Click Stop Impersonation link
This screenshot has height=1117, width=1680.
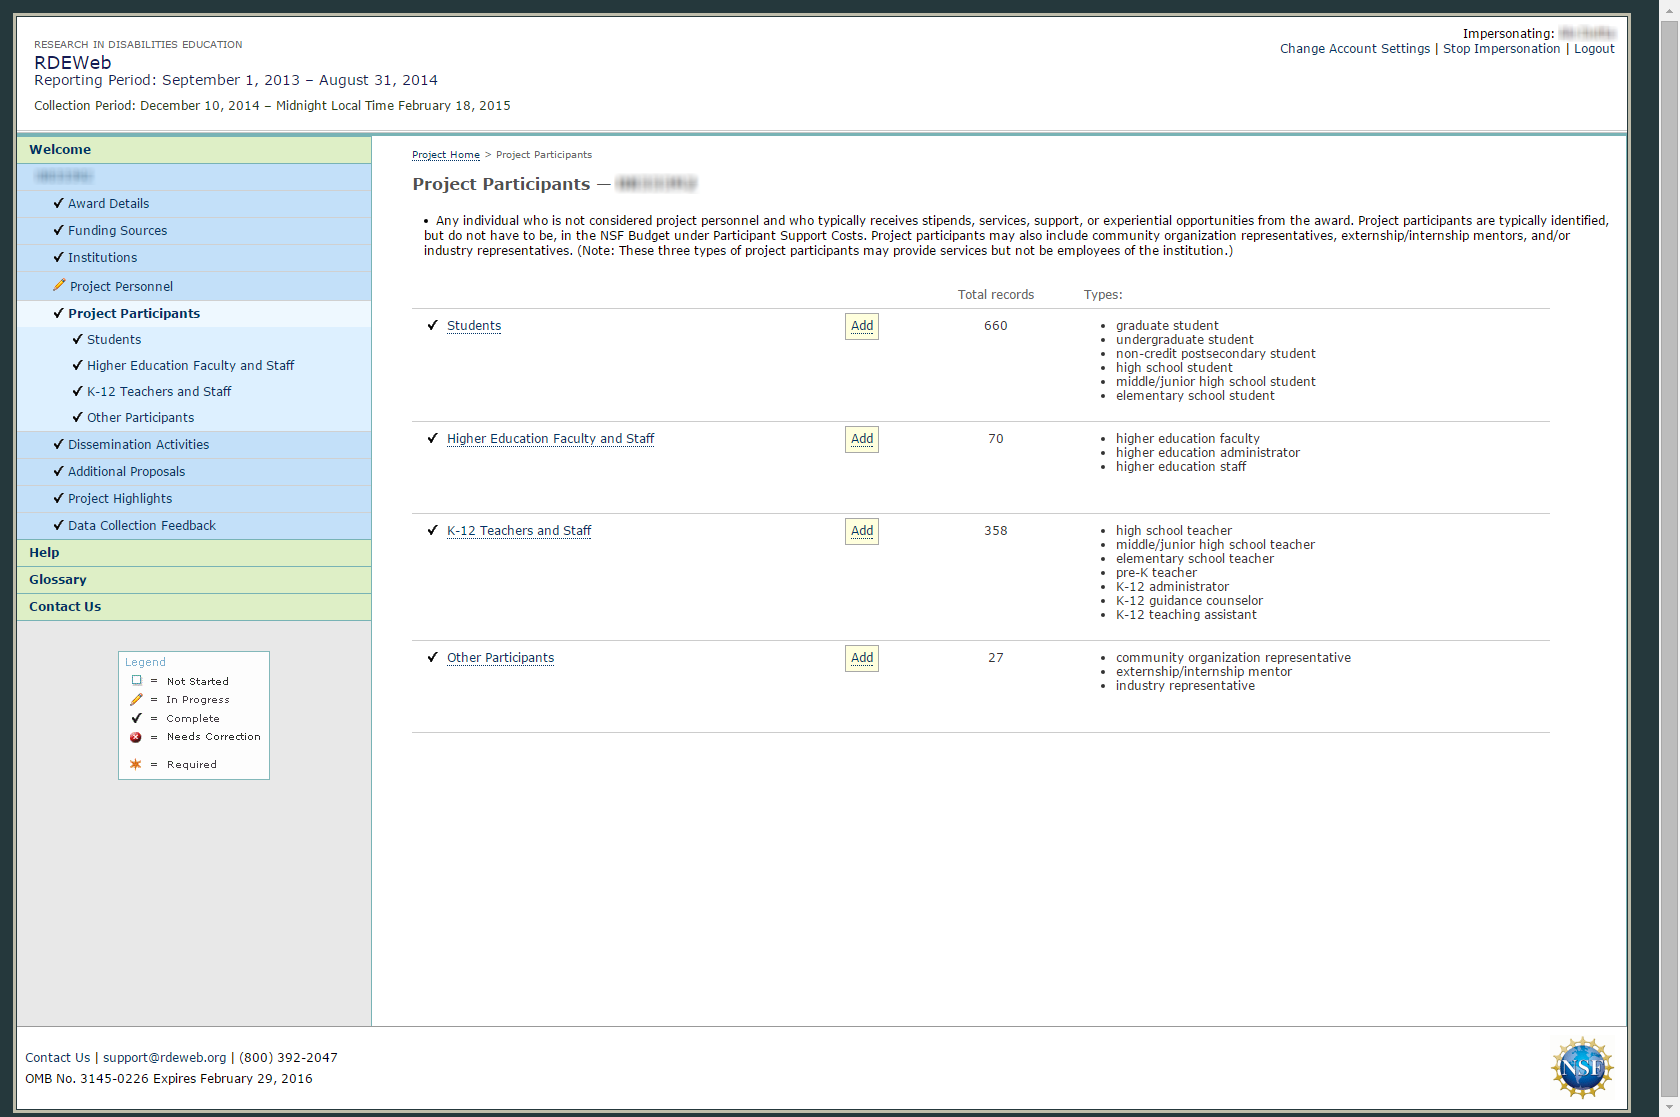click(x=1501, y=49)
